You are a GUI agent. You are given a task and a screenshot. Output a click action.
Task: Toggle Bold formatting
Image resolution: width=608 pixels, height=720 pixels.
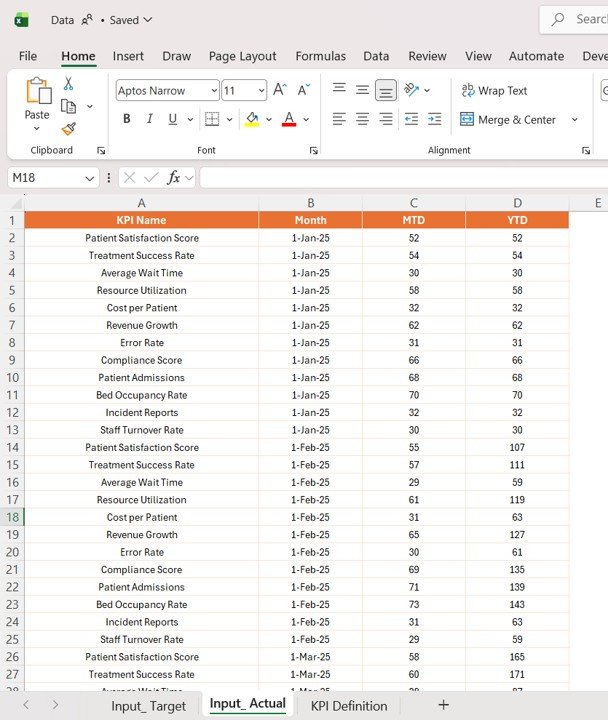click(x=127, y=119)
